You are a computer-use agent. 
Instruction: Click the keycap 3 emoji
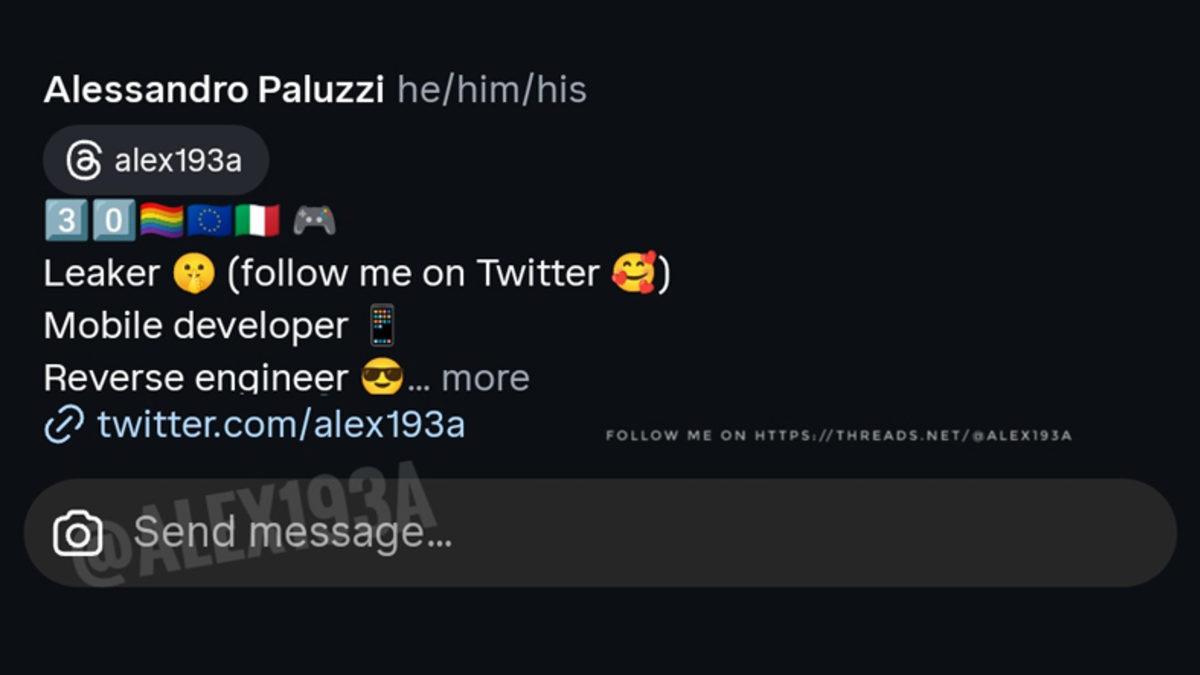66,220
